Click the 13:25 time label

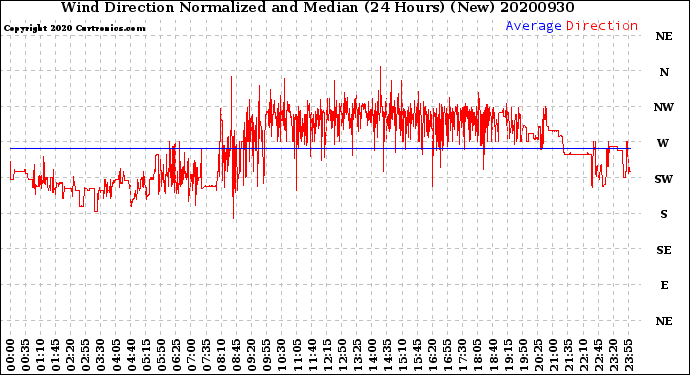[357, 355]
